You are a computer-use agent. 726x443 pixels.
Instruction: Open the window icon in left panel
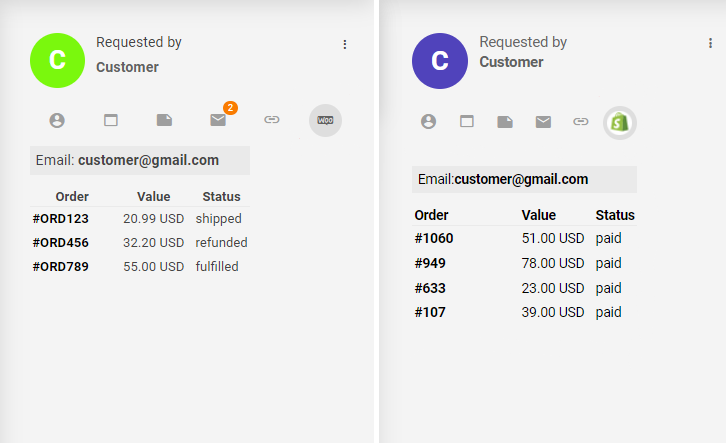coord(111,120)
